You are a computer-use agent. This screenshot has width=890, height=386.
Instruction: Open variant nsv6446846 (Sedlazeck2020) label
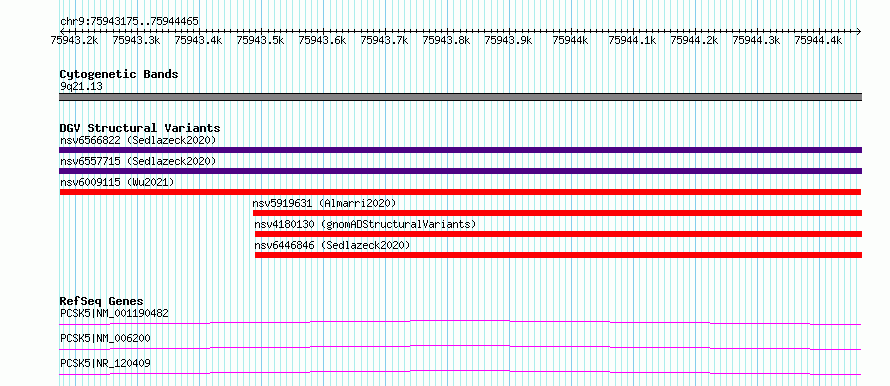[x=332, y=245]
